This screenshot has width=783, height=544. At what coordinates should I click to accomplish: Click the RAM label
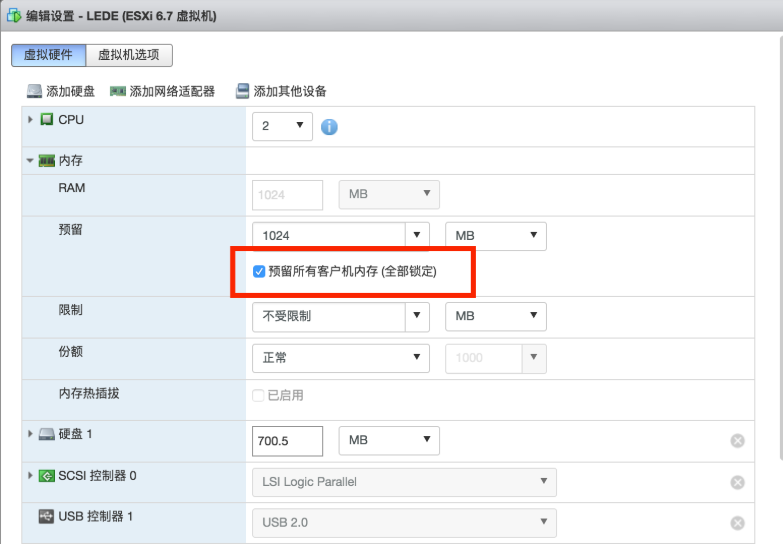click(72, 188)
